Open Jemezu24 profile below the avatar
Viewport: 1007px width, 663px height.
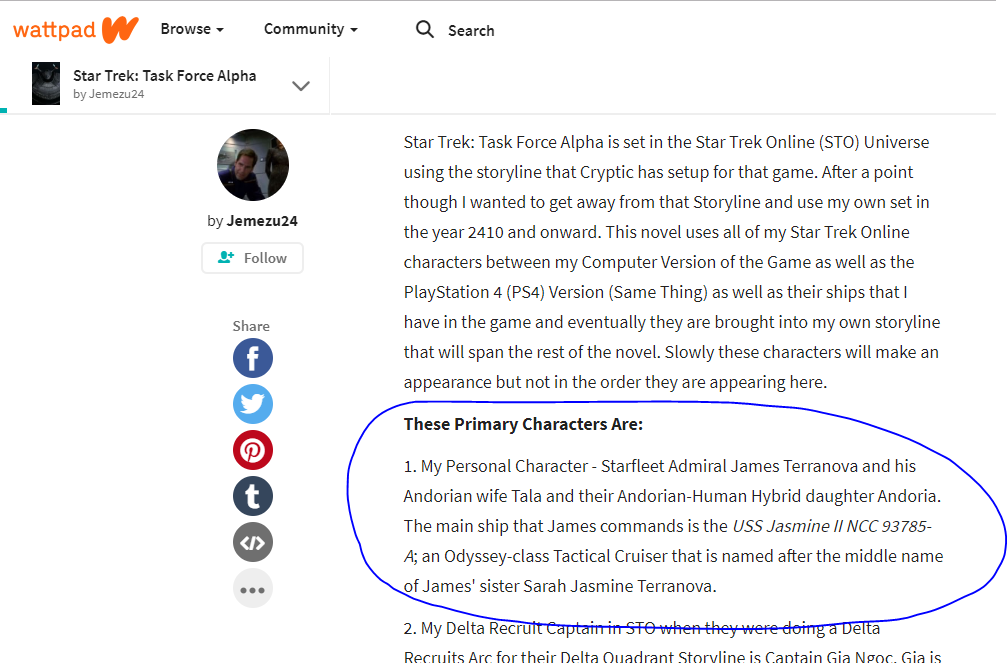pos(262,221)
